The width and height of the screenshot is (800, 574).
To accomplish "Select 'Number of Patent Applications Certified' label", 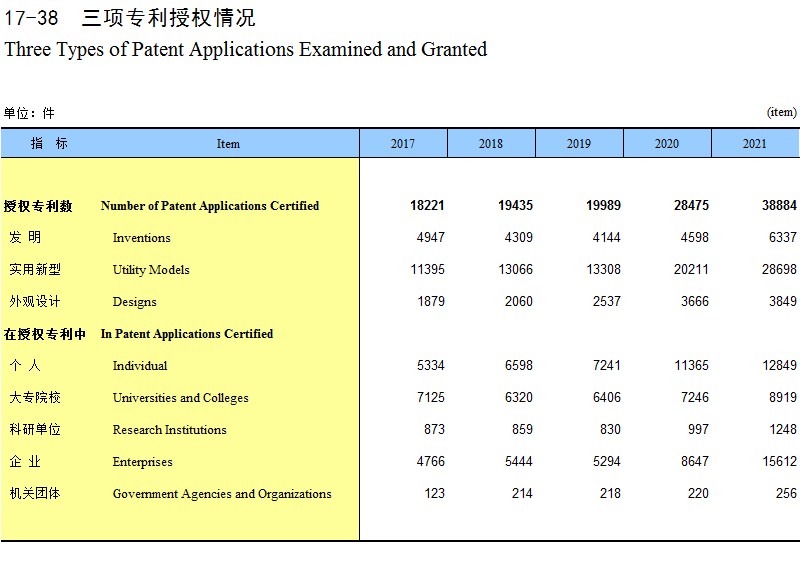I will click(210, 206).
